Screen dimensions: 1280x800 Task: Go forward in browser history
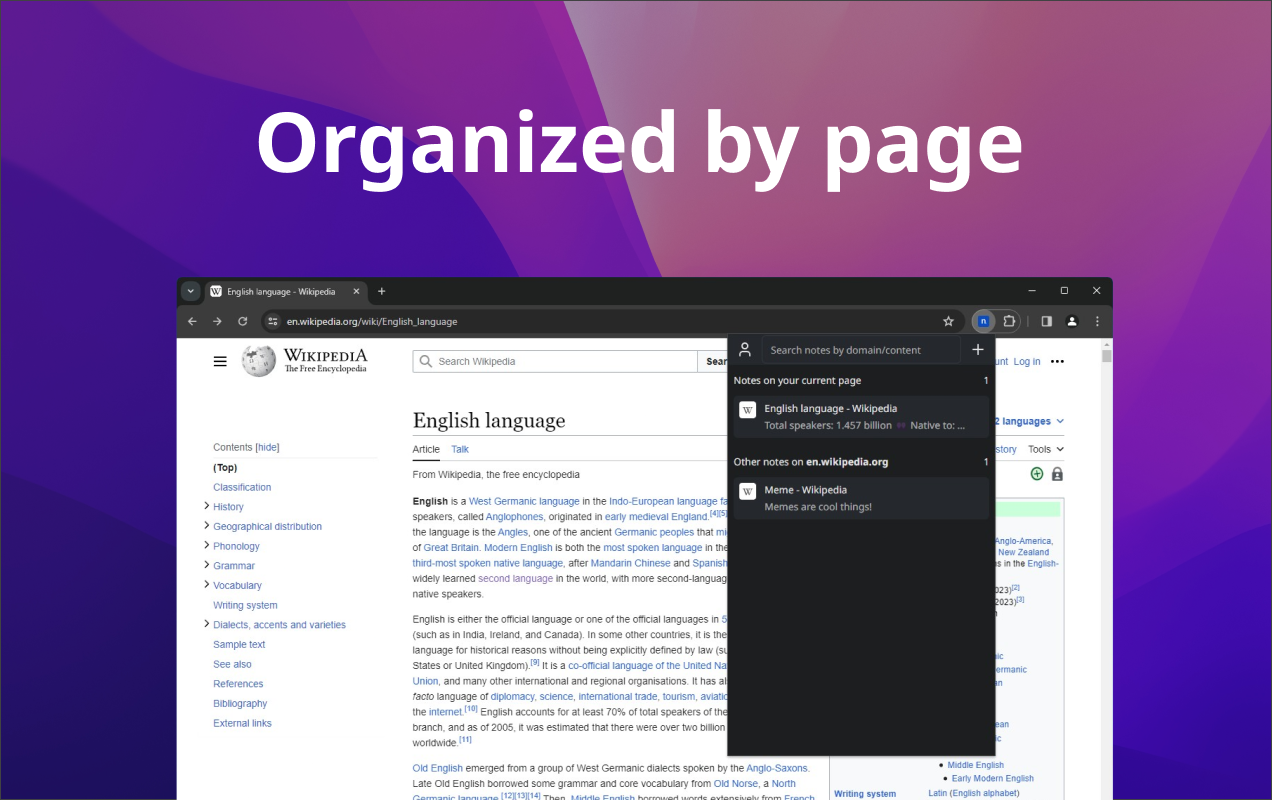click(x=217, y=321)
